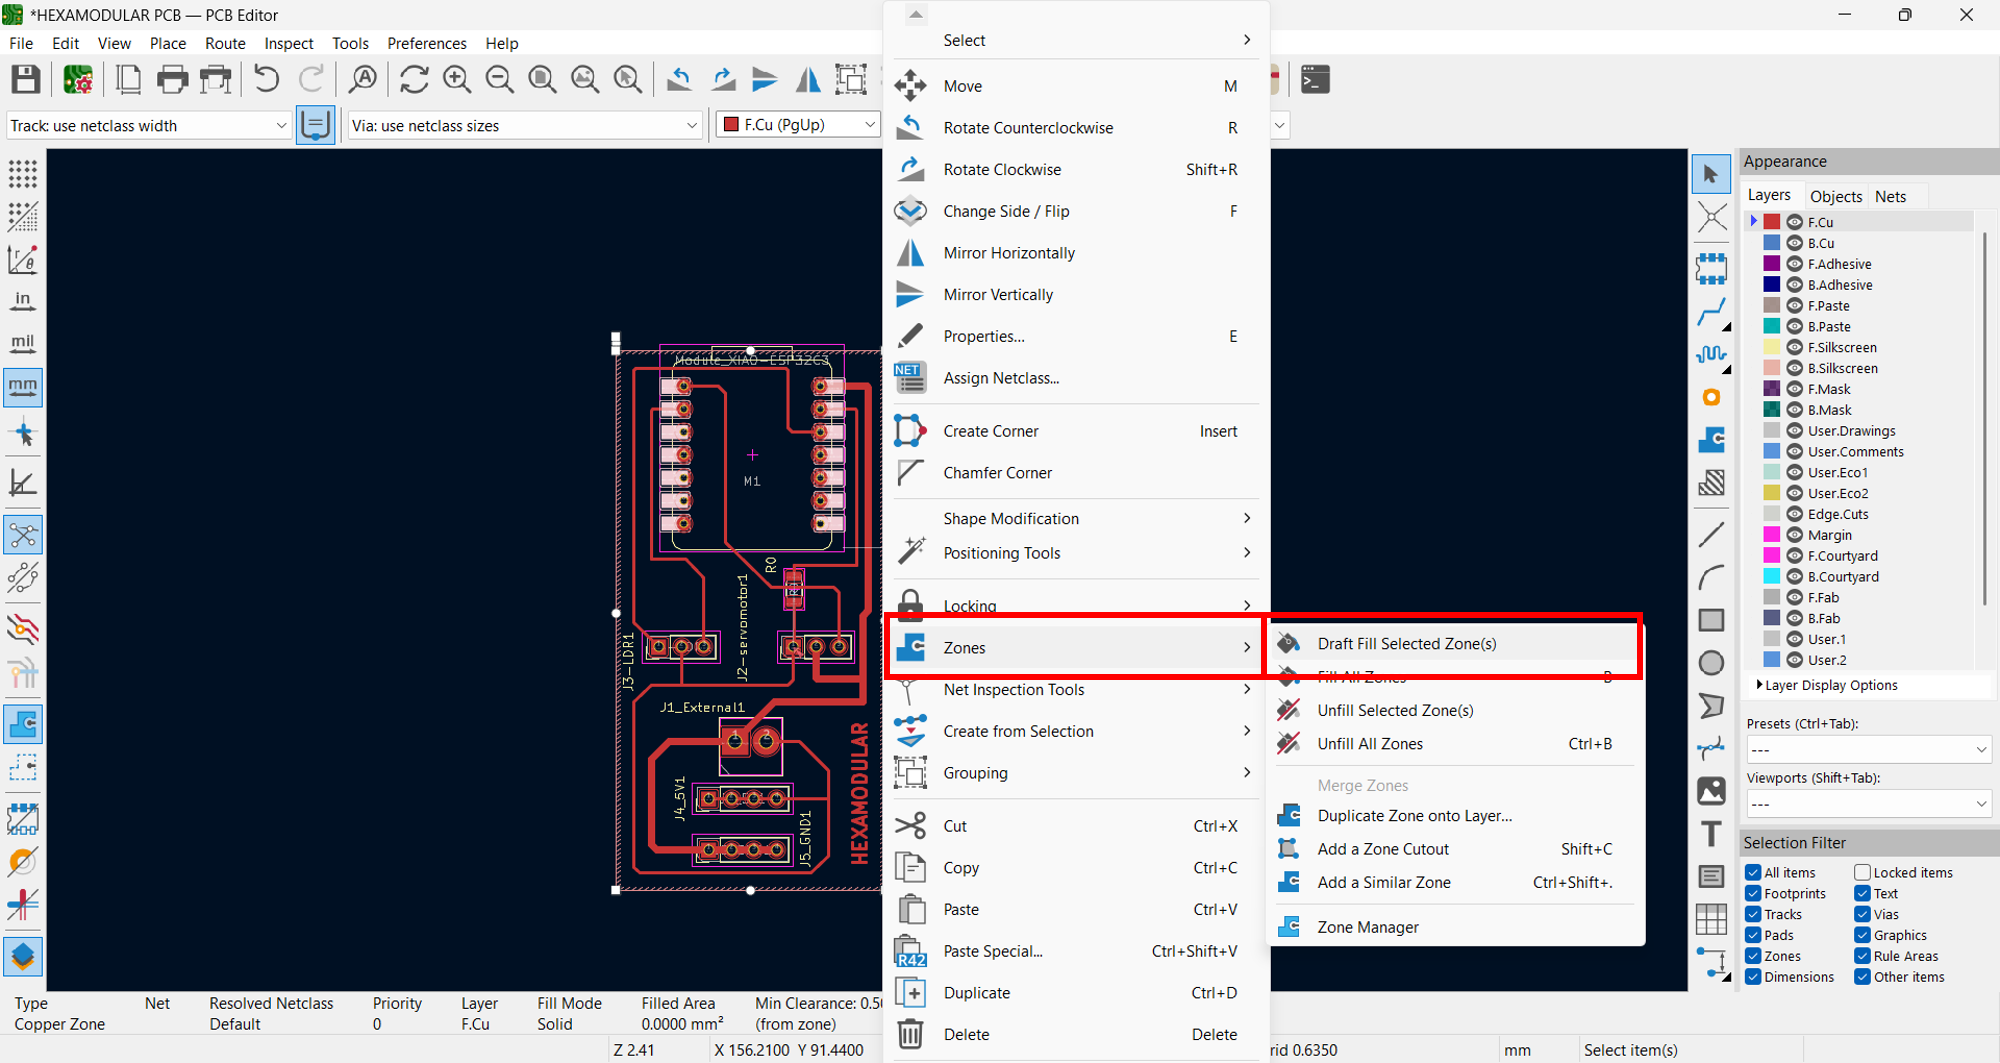The height and width of the screenshot is (1063, 2000).
Task: Switch units to inches icon
Action: point(22,301)
